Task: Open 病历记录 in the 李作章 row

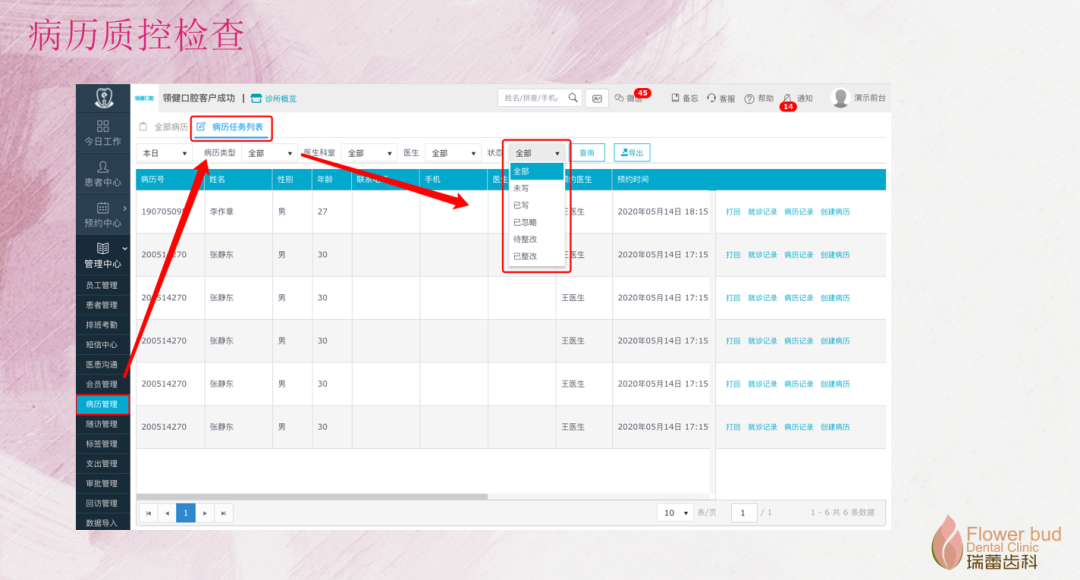Action: click(798, 211)
